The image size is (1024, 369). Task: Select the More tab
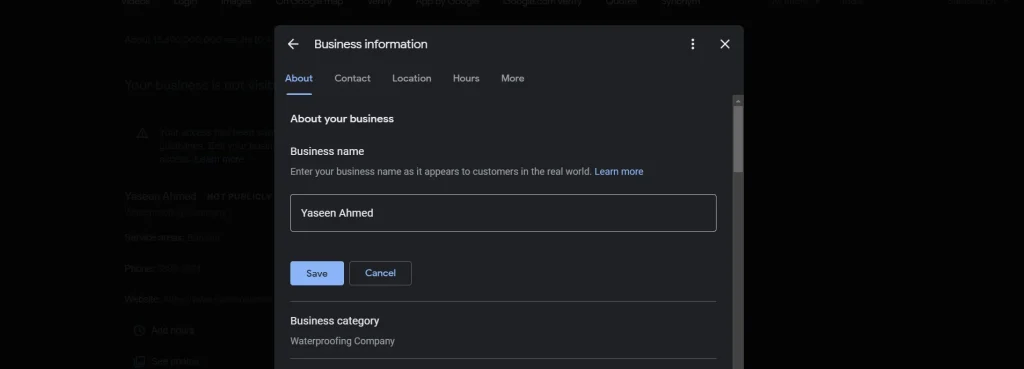(513, 78)
